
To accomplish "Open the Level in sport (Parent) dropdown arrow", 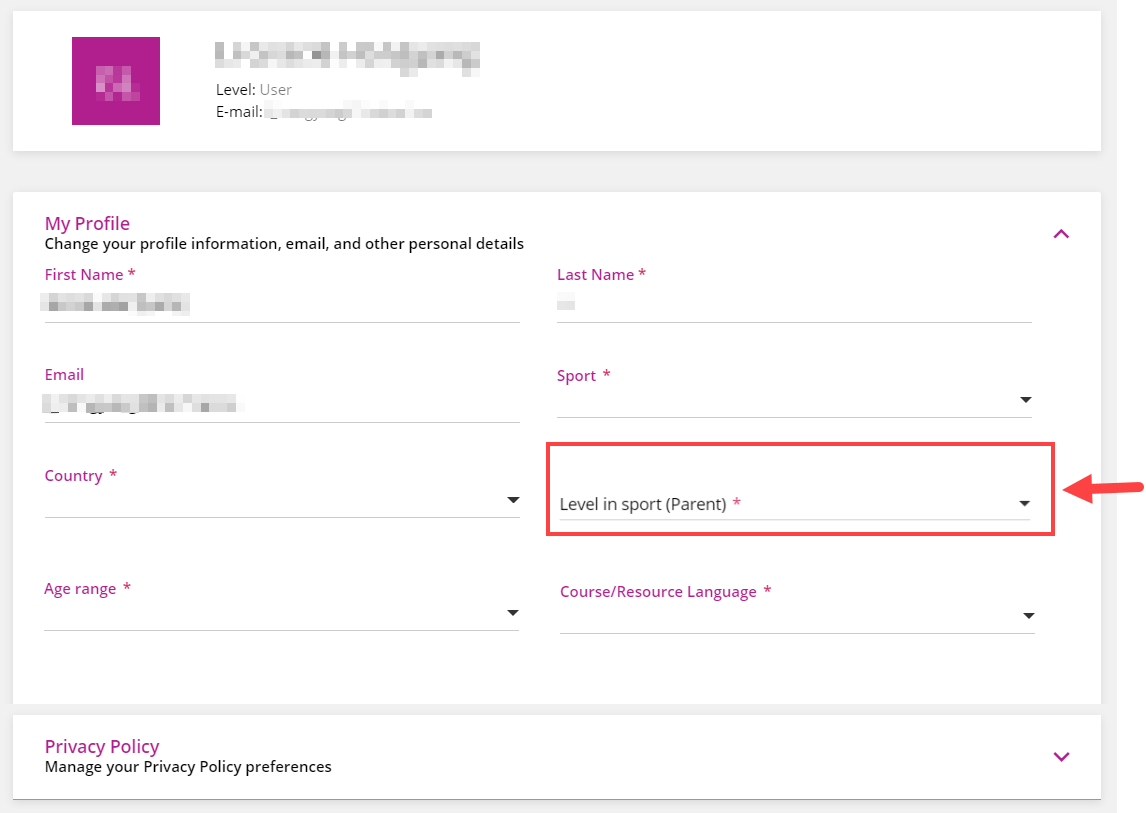I will (x=1024, y=504).
